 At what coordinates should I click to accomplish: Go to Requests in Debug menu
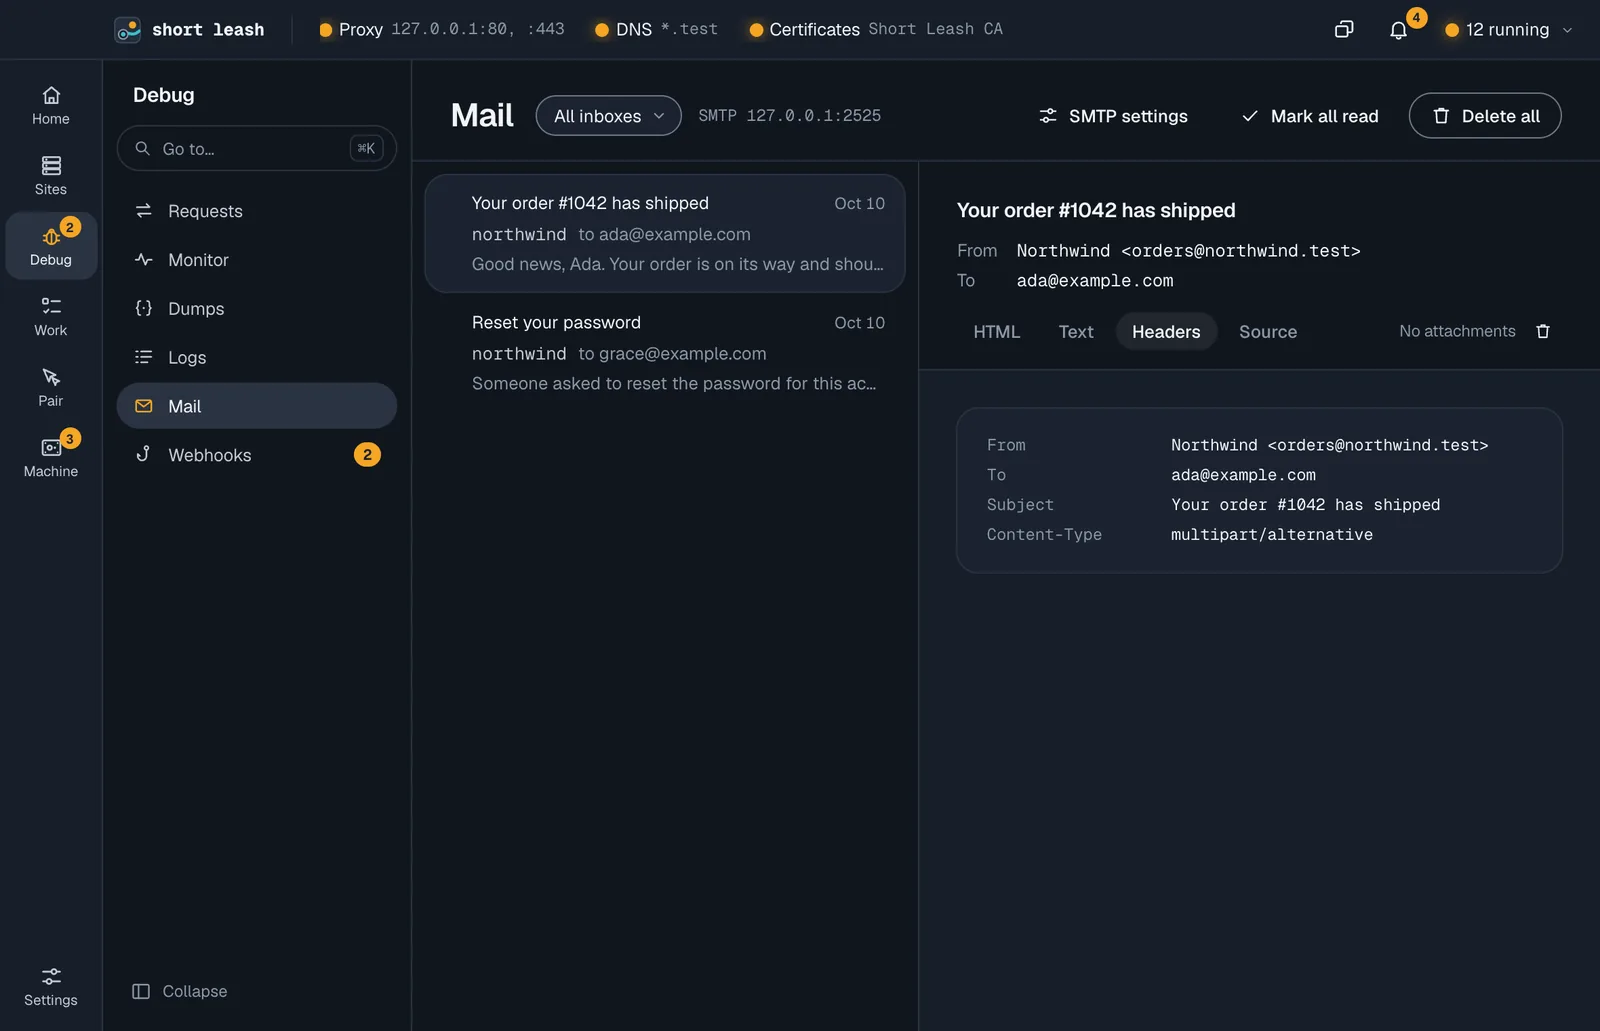click(257, 211)
